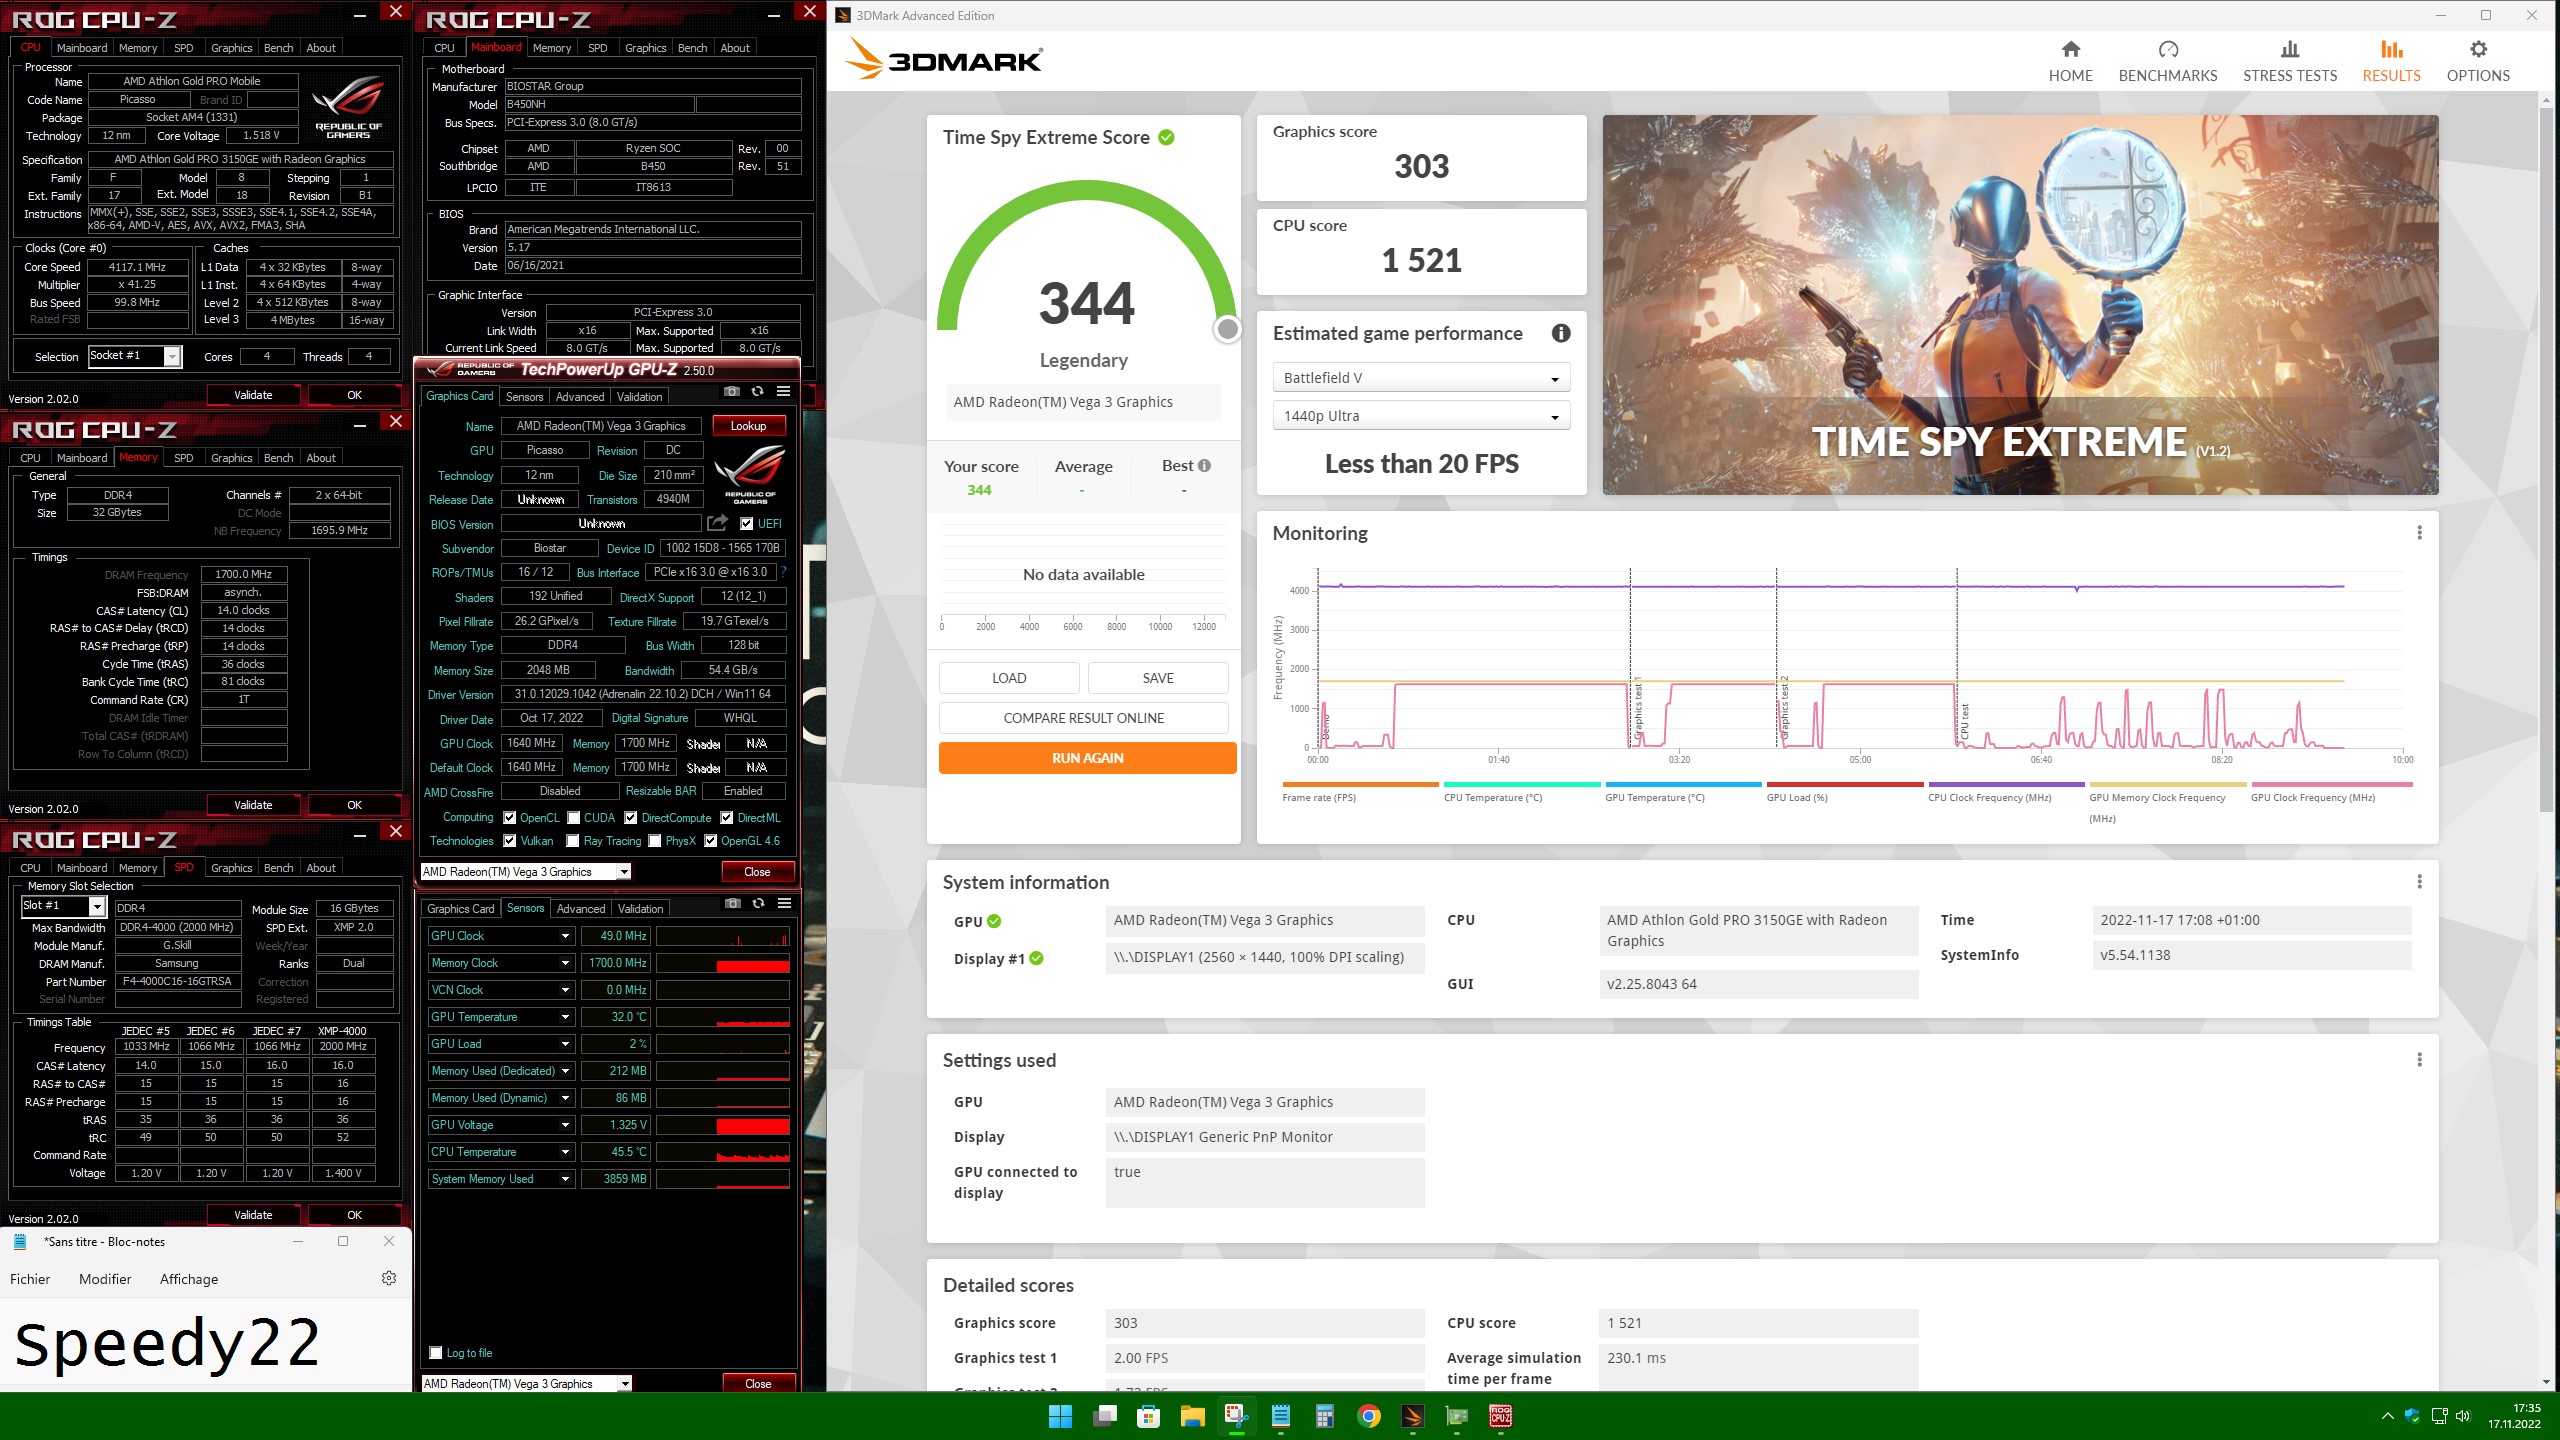
Task: Open hamburger menu in GPU-Z Sensors window
Action: pyautogui.click(x=784, y=904)
